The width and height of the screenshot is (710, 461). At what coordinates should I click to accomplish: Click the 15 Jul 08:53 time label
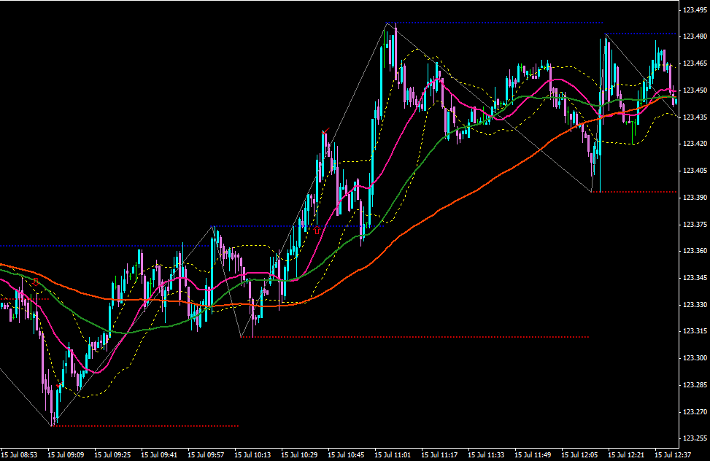(x=19, y=454)
